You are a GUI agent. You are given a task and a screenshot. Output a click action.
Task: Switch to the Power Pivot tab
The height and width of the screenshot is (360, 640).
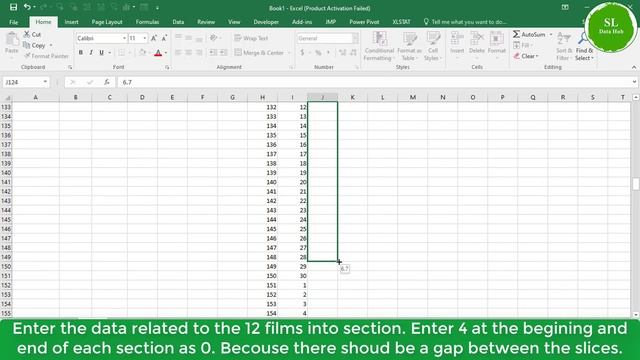[364, 22]
